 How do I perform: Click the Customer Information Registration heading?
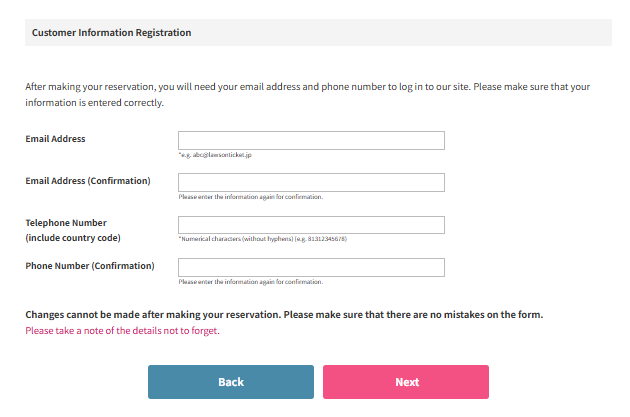(111, 33)
